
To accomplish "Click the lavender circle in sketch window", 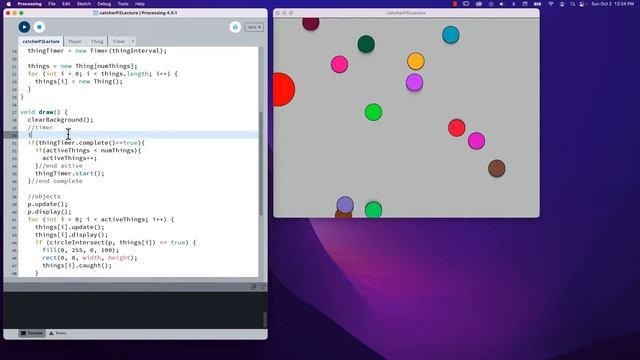I will pyautogui.click(x=345, y=204).
